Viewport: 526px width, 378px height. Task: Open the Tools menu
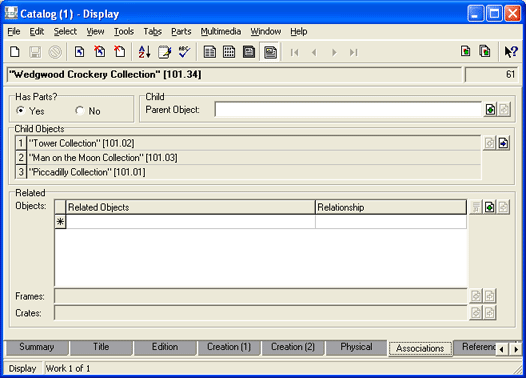click(124, 32)
